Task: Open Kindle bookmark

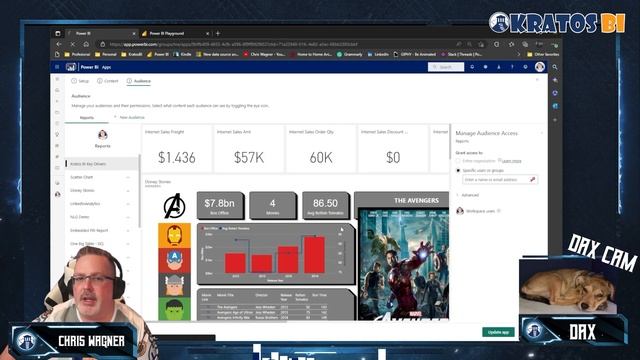Action: (182, 54)
